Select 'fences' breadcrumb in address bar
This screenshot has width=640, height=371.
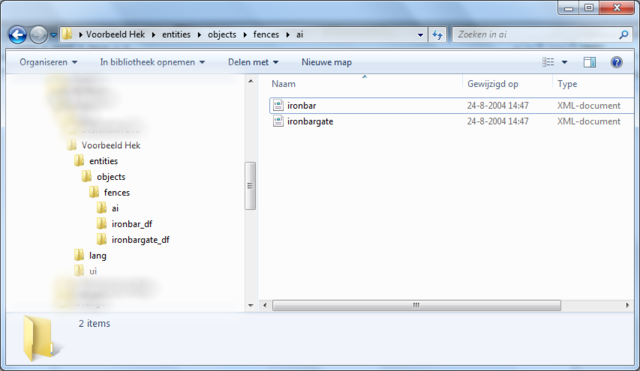point(266,35)
